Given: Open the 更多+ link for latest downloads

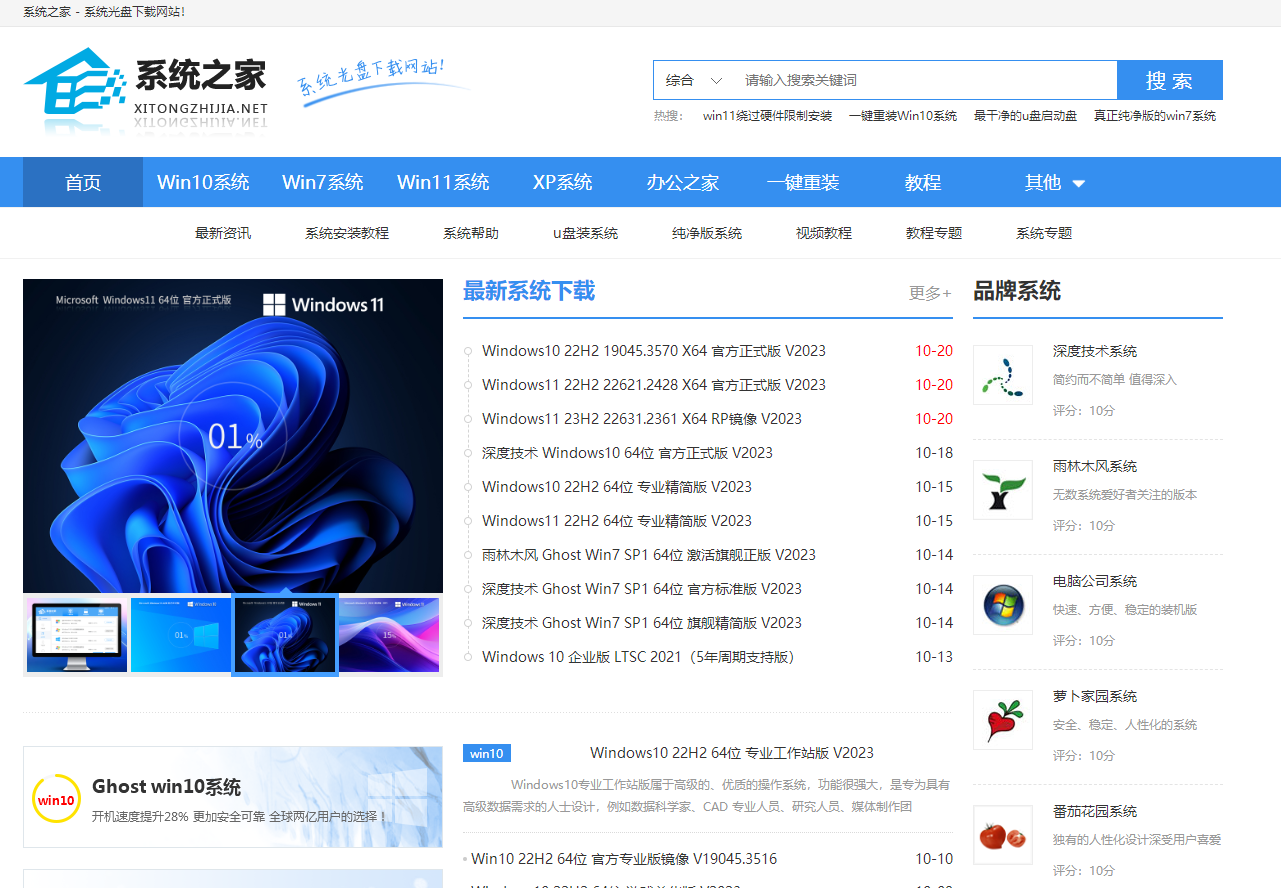Looking at the screenshot, I should pos(928,292).
